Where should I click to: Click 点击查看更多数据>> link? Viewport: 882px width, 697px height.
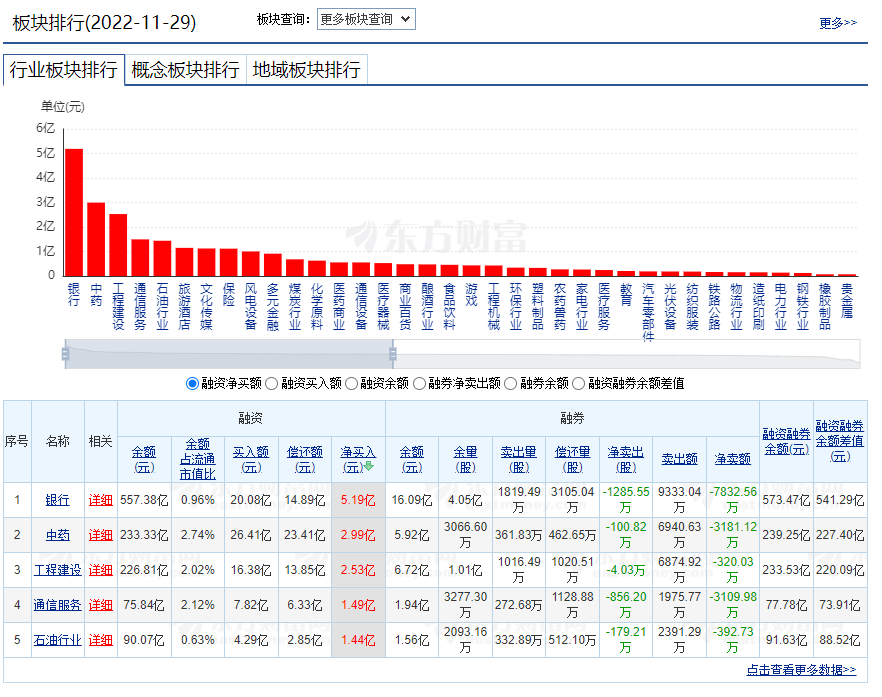coord(801,670)
